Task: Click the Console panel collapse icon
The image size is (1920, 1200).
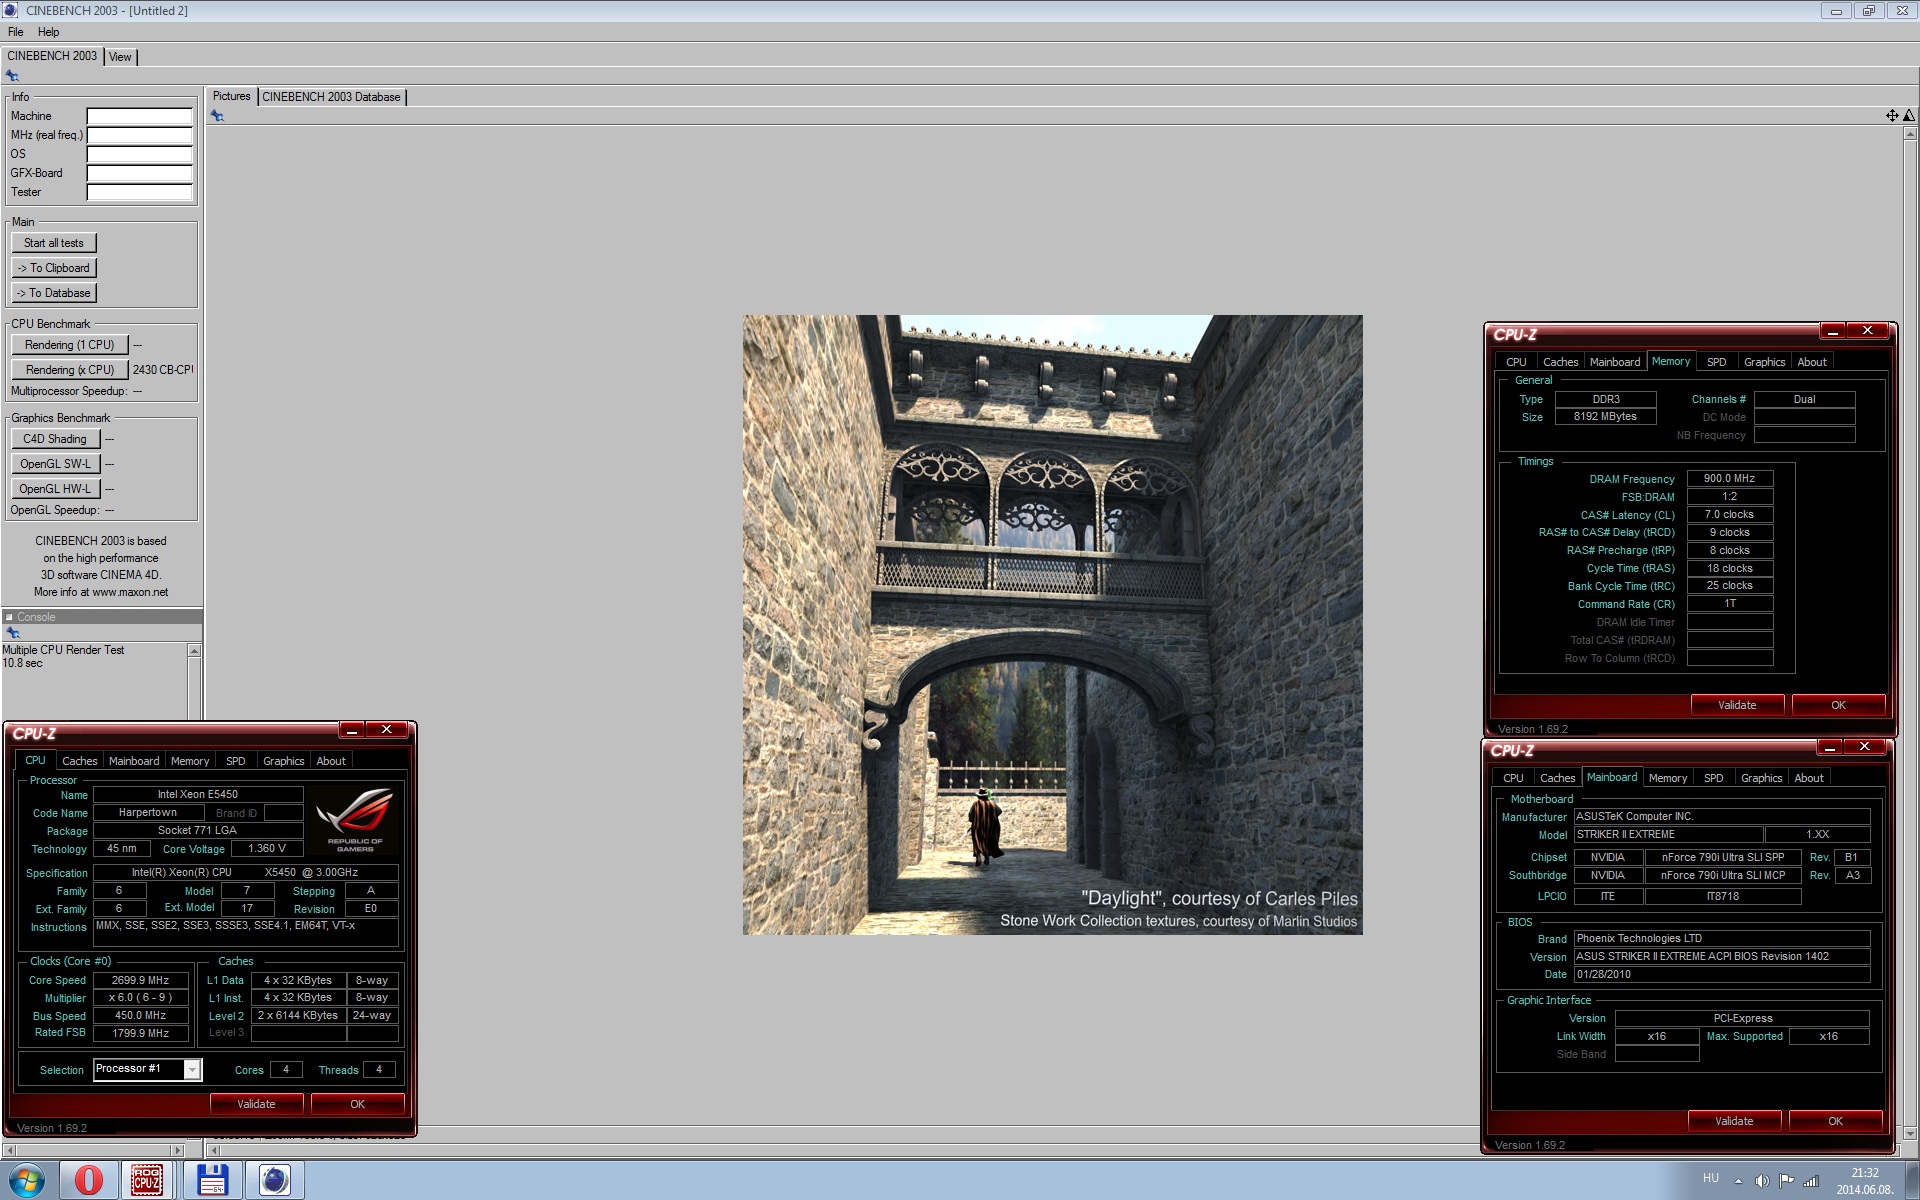Action: point(9,617)
